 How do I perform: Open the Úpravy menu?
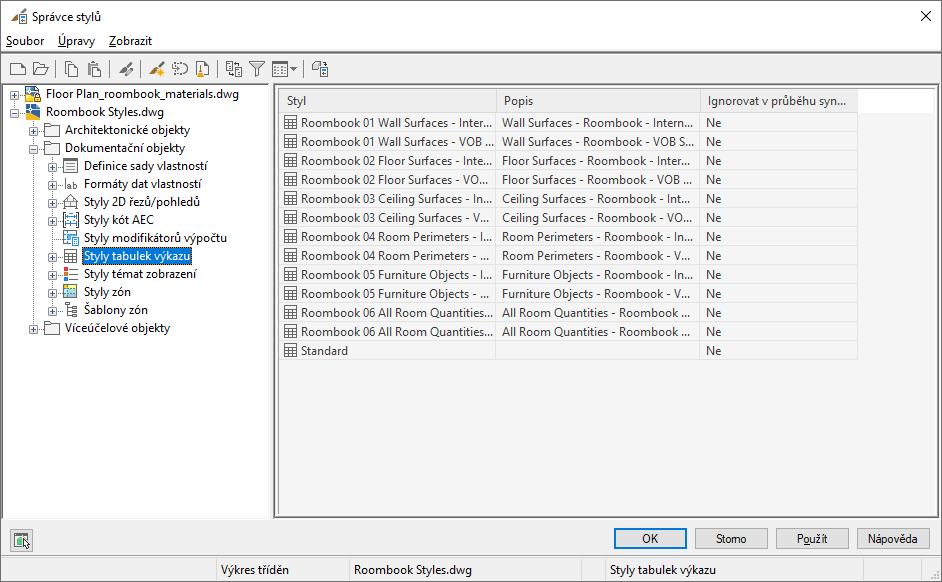click(x=76, y=41)
